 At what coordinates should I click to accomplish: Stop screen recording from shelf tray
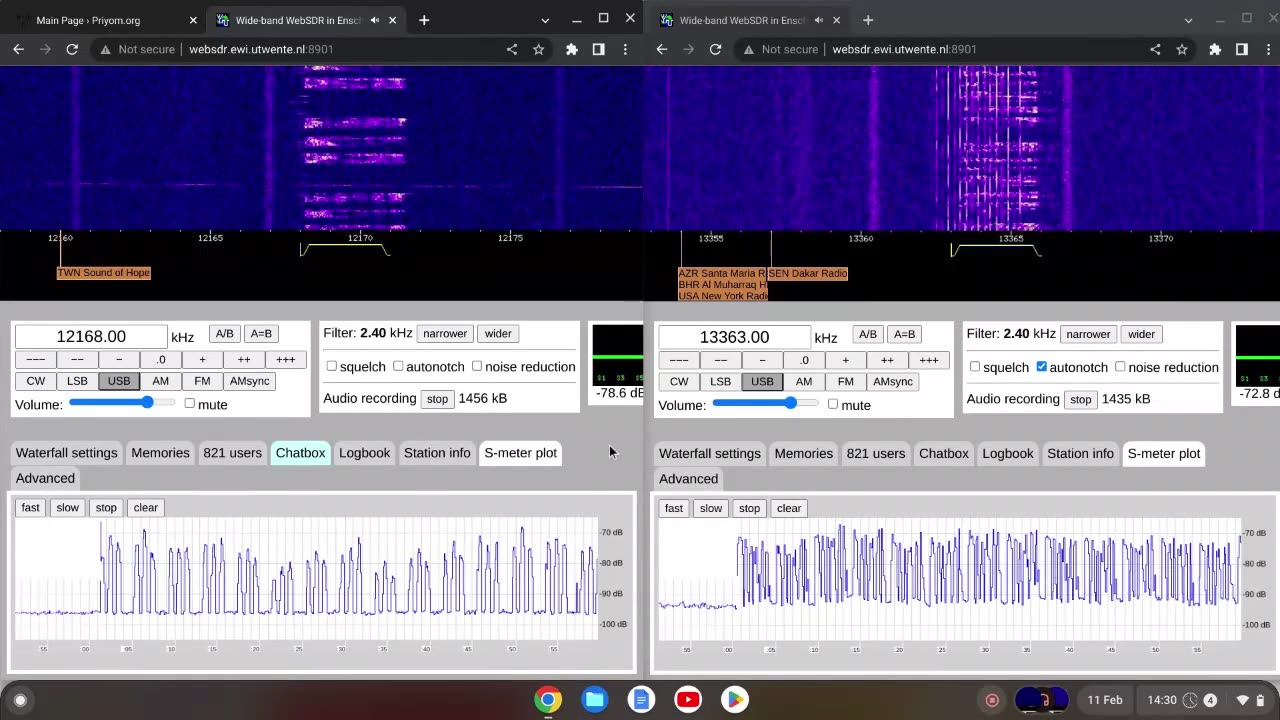click(992, 700)
